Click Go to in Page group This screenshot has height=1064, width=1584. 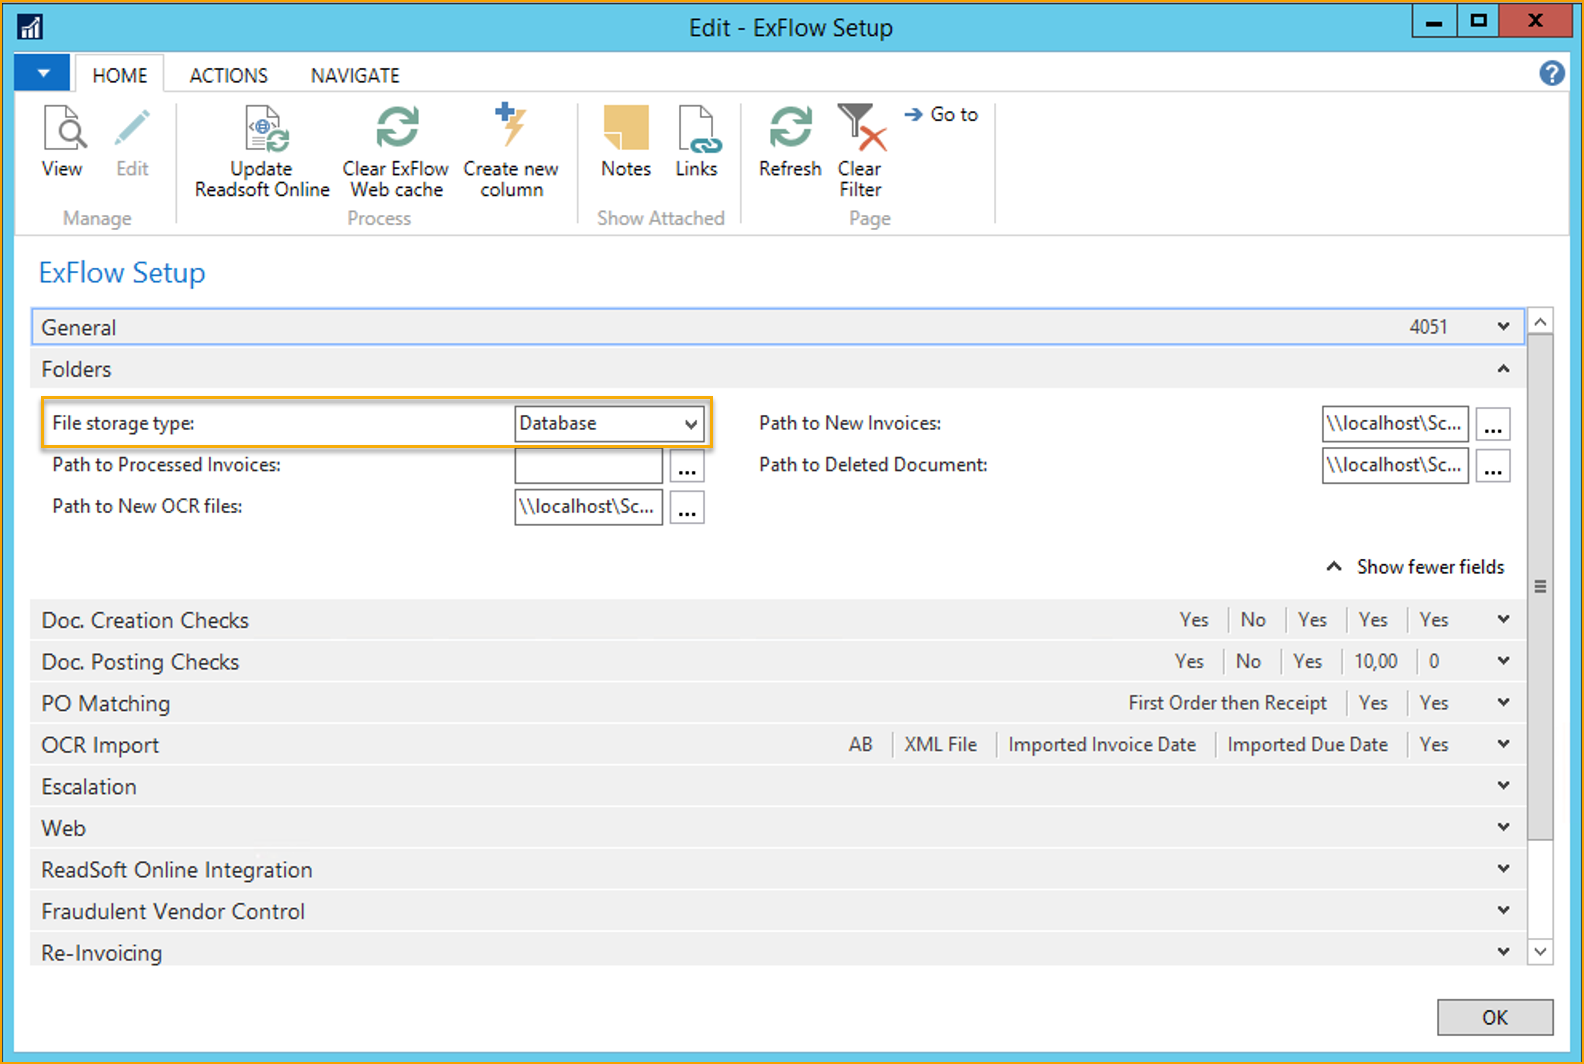point(941,115)
